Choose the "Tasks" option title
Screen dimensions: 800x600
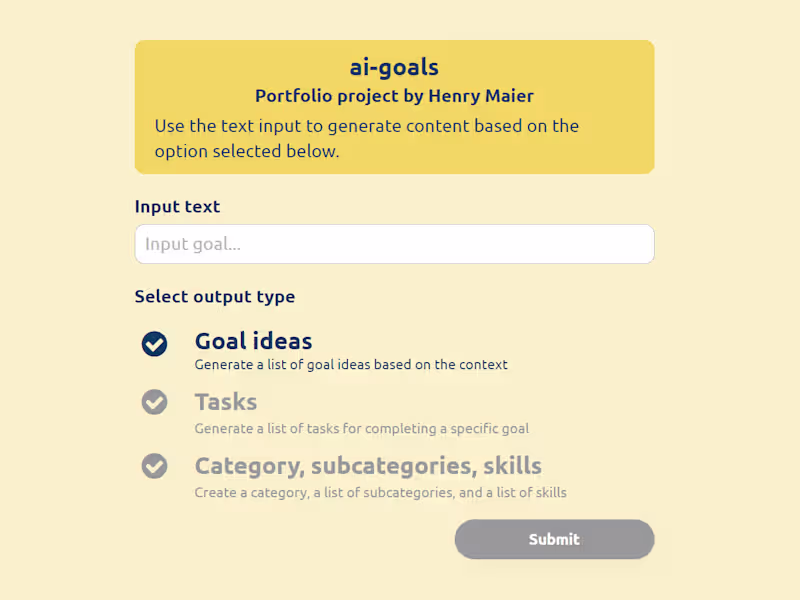[x=226, y=402]
